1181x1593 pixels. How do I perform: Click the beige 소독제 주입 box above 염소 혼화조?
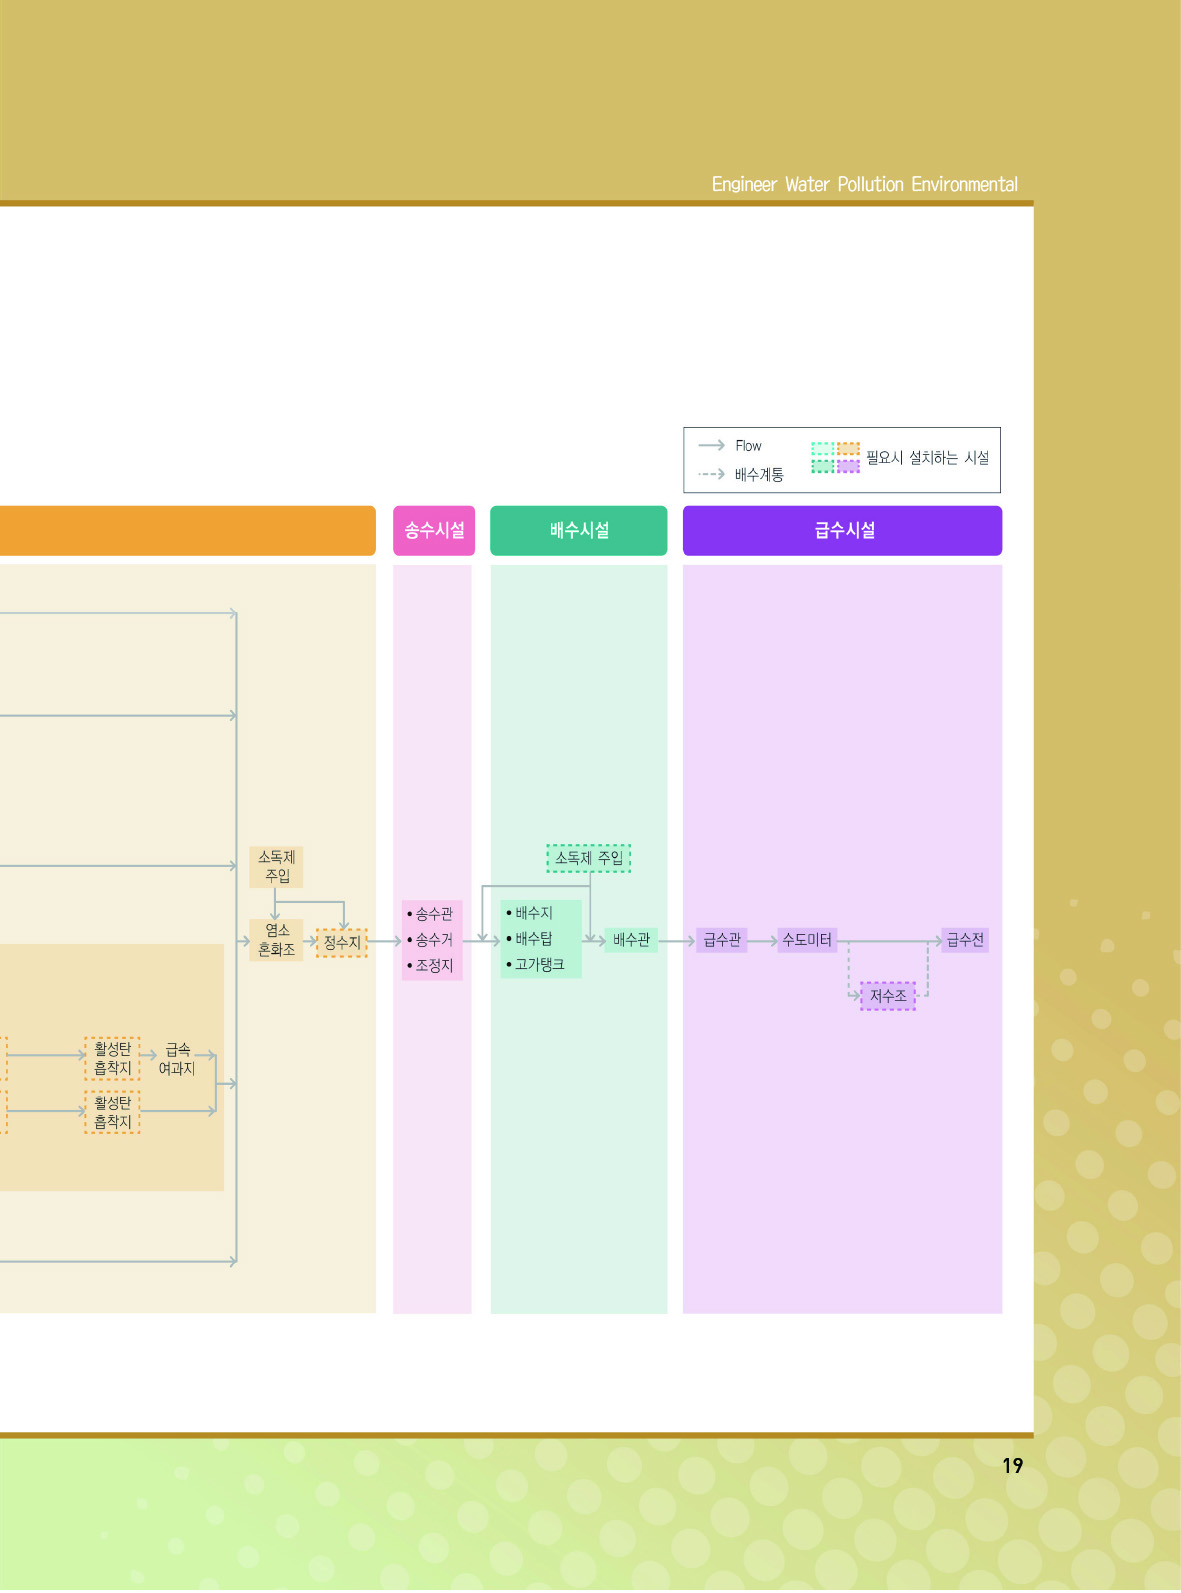tap(276, 867)
